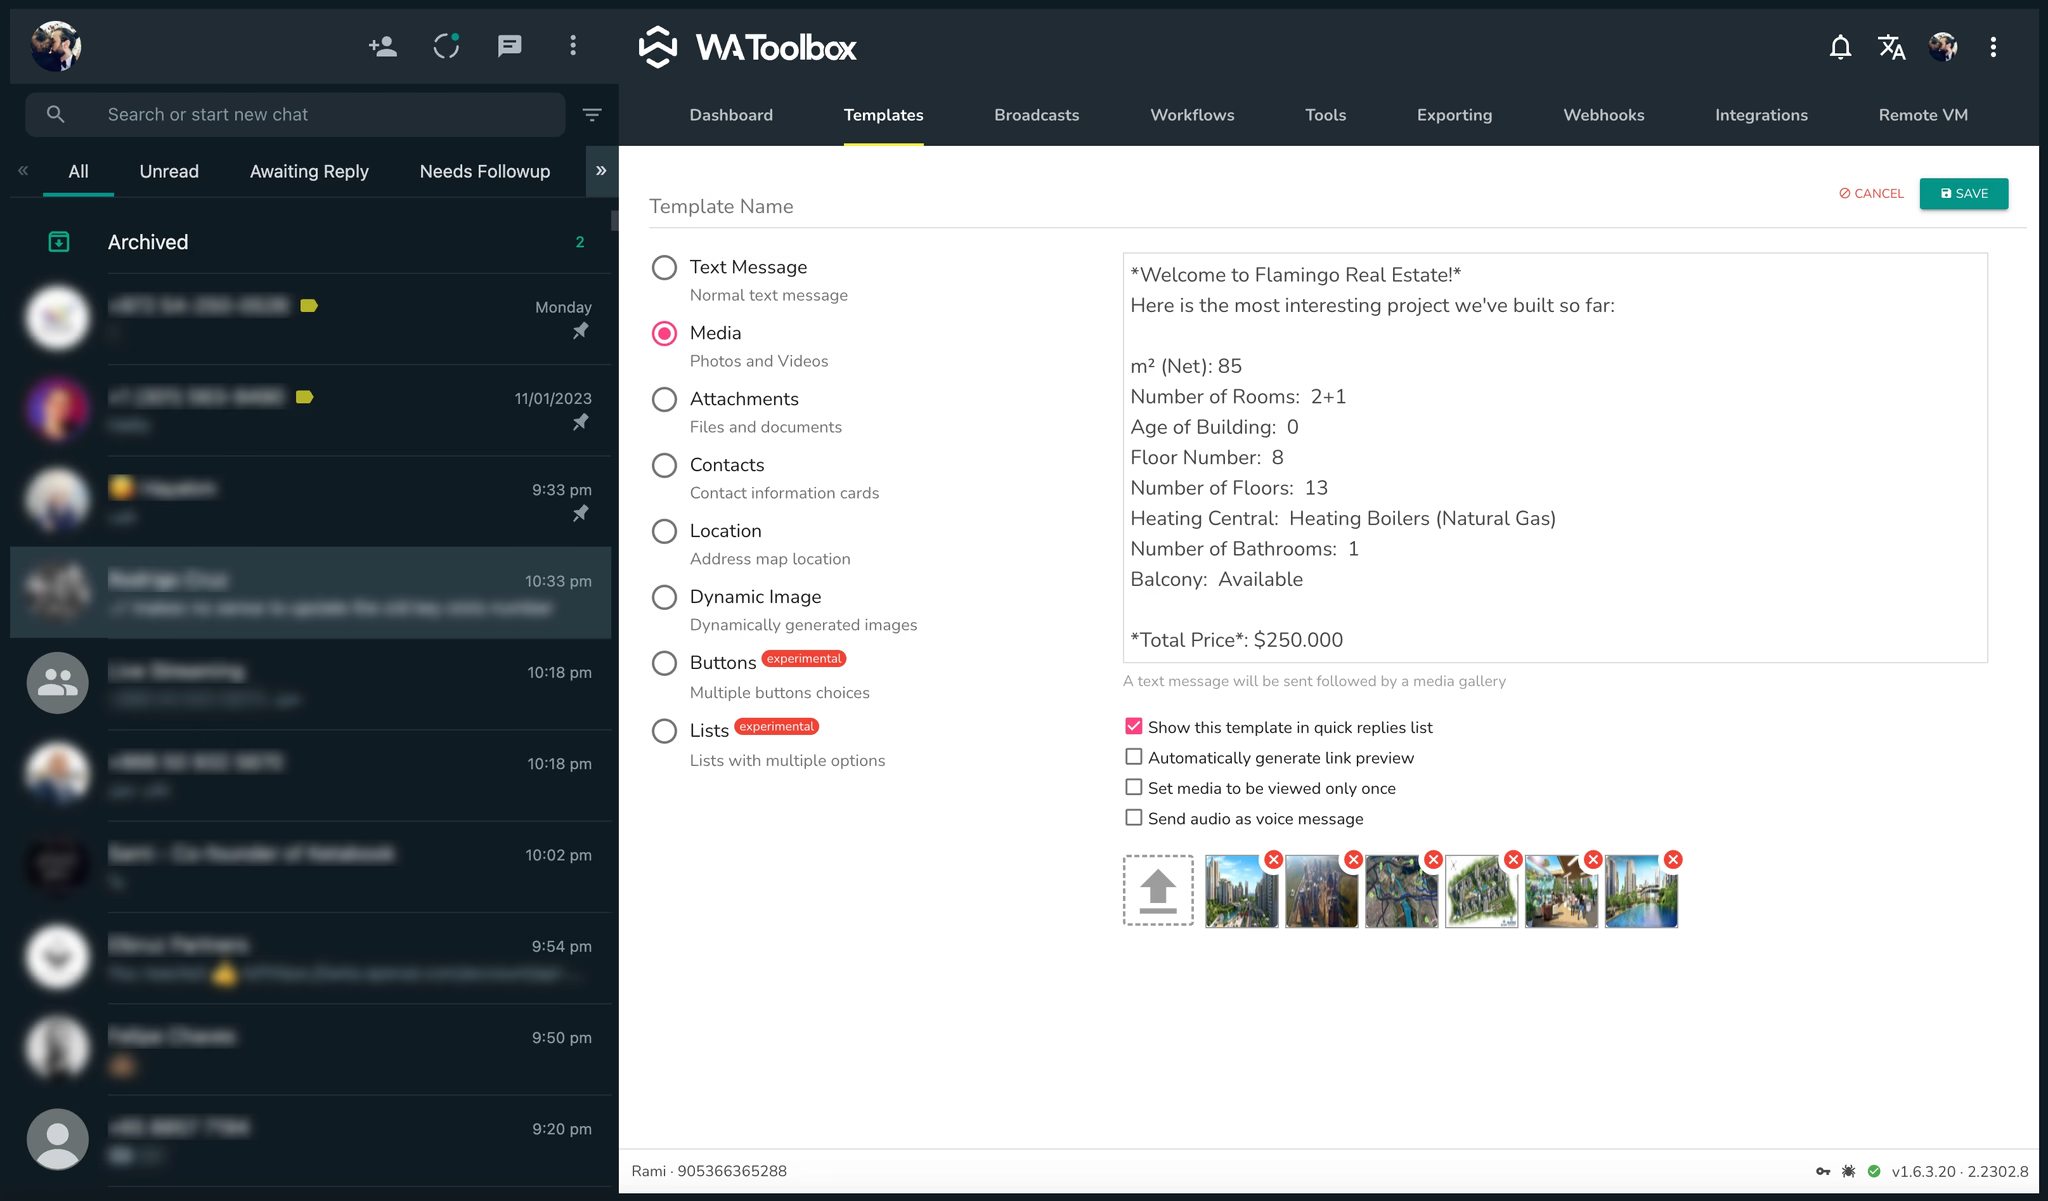Expand chat filter tabs with right chevrons
Image resolution: width=2048 pixels, height=1201 pixels.
coord(601,171)
